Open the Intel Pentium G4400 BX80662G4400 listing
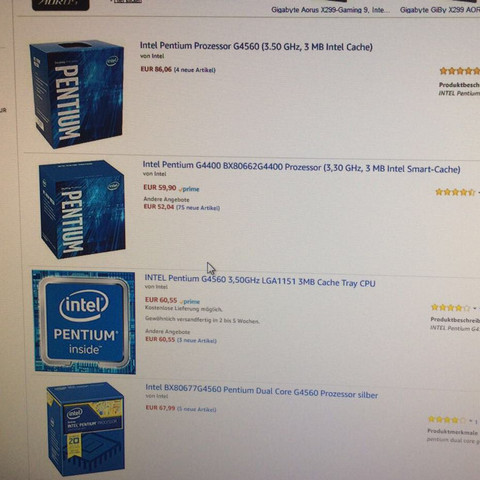 (x=301, y=167)
